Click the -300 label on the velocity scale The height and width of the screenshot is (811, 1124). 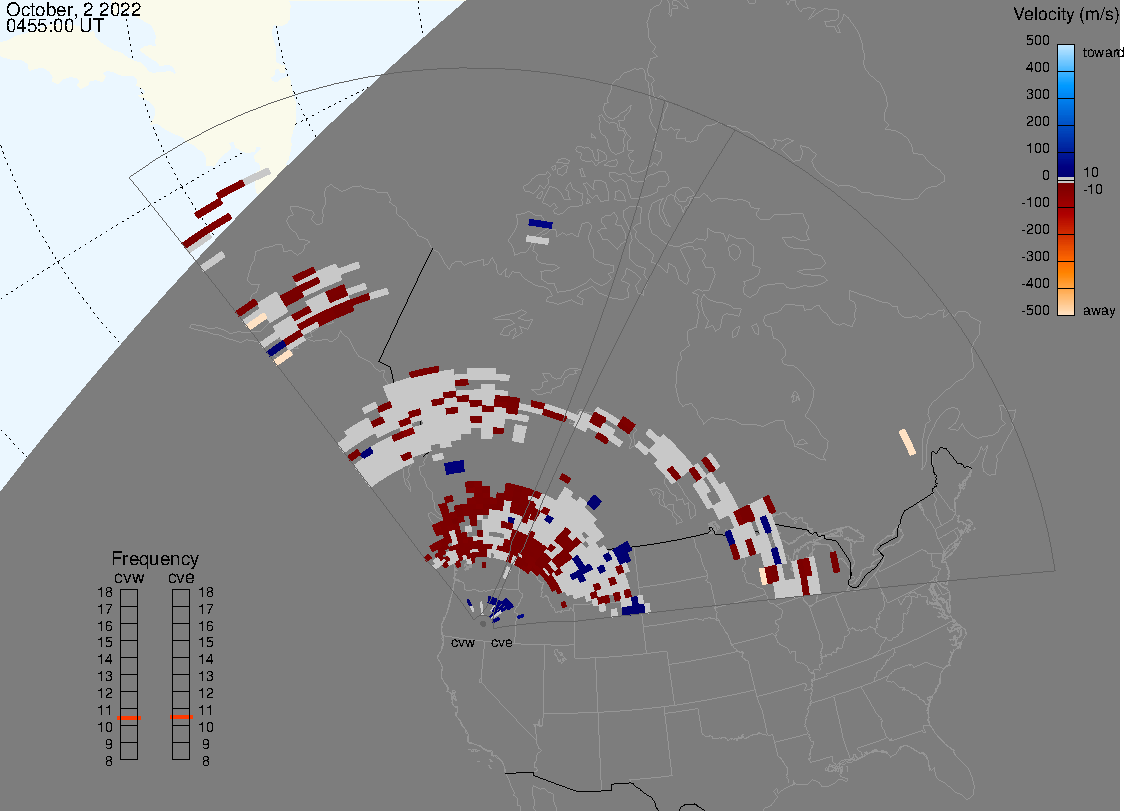(x=1035, y=257)
